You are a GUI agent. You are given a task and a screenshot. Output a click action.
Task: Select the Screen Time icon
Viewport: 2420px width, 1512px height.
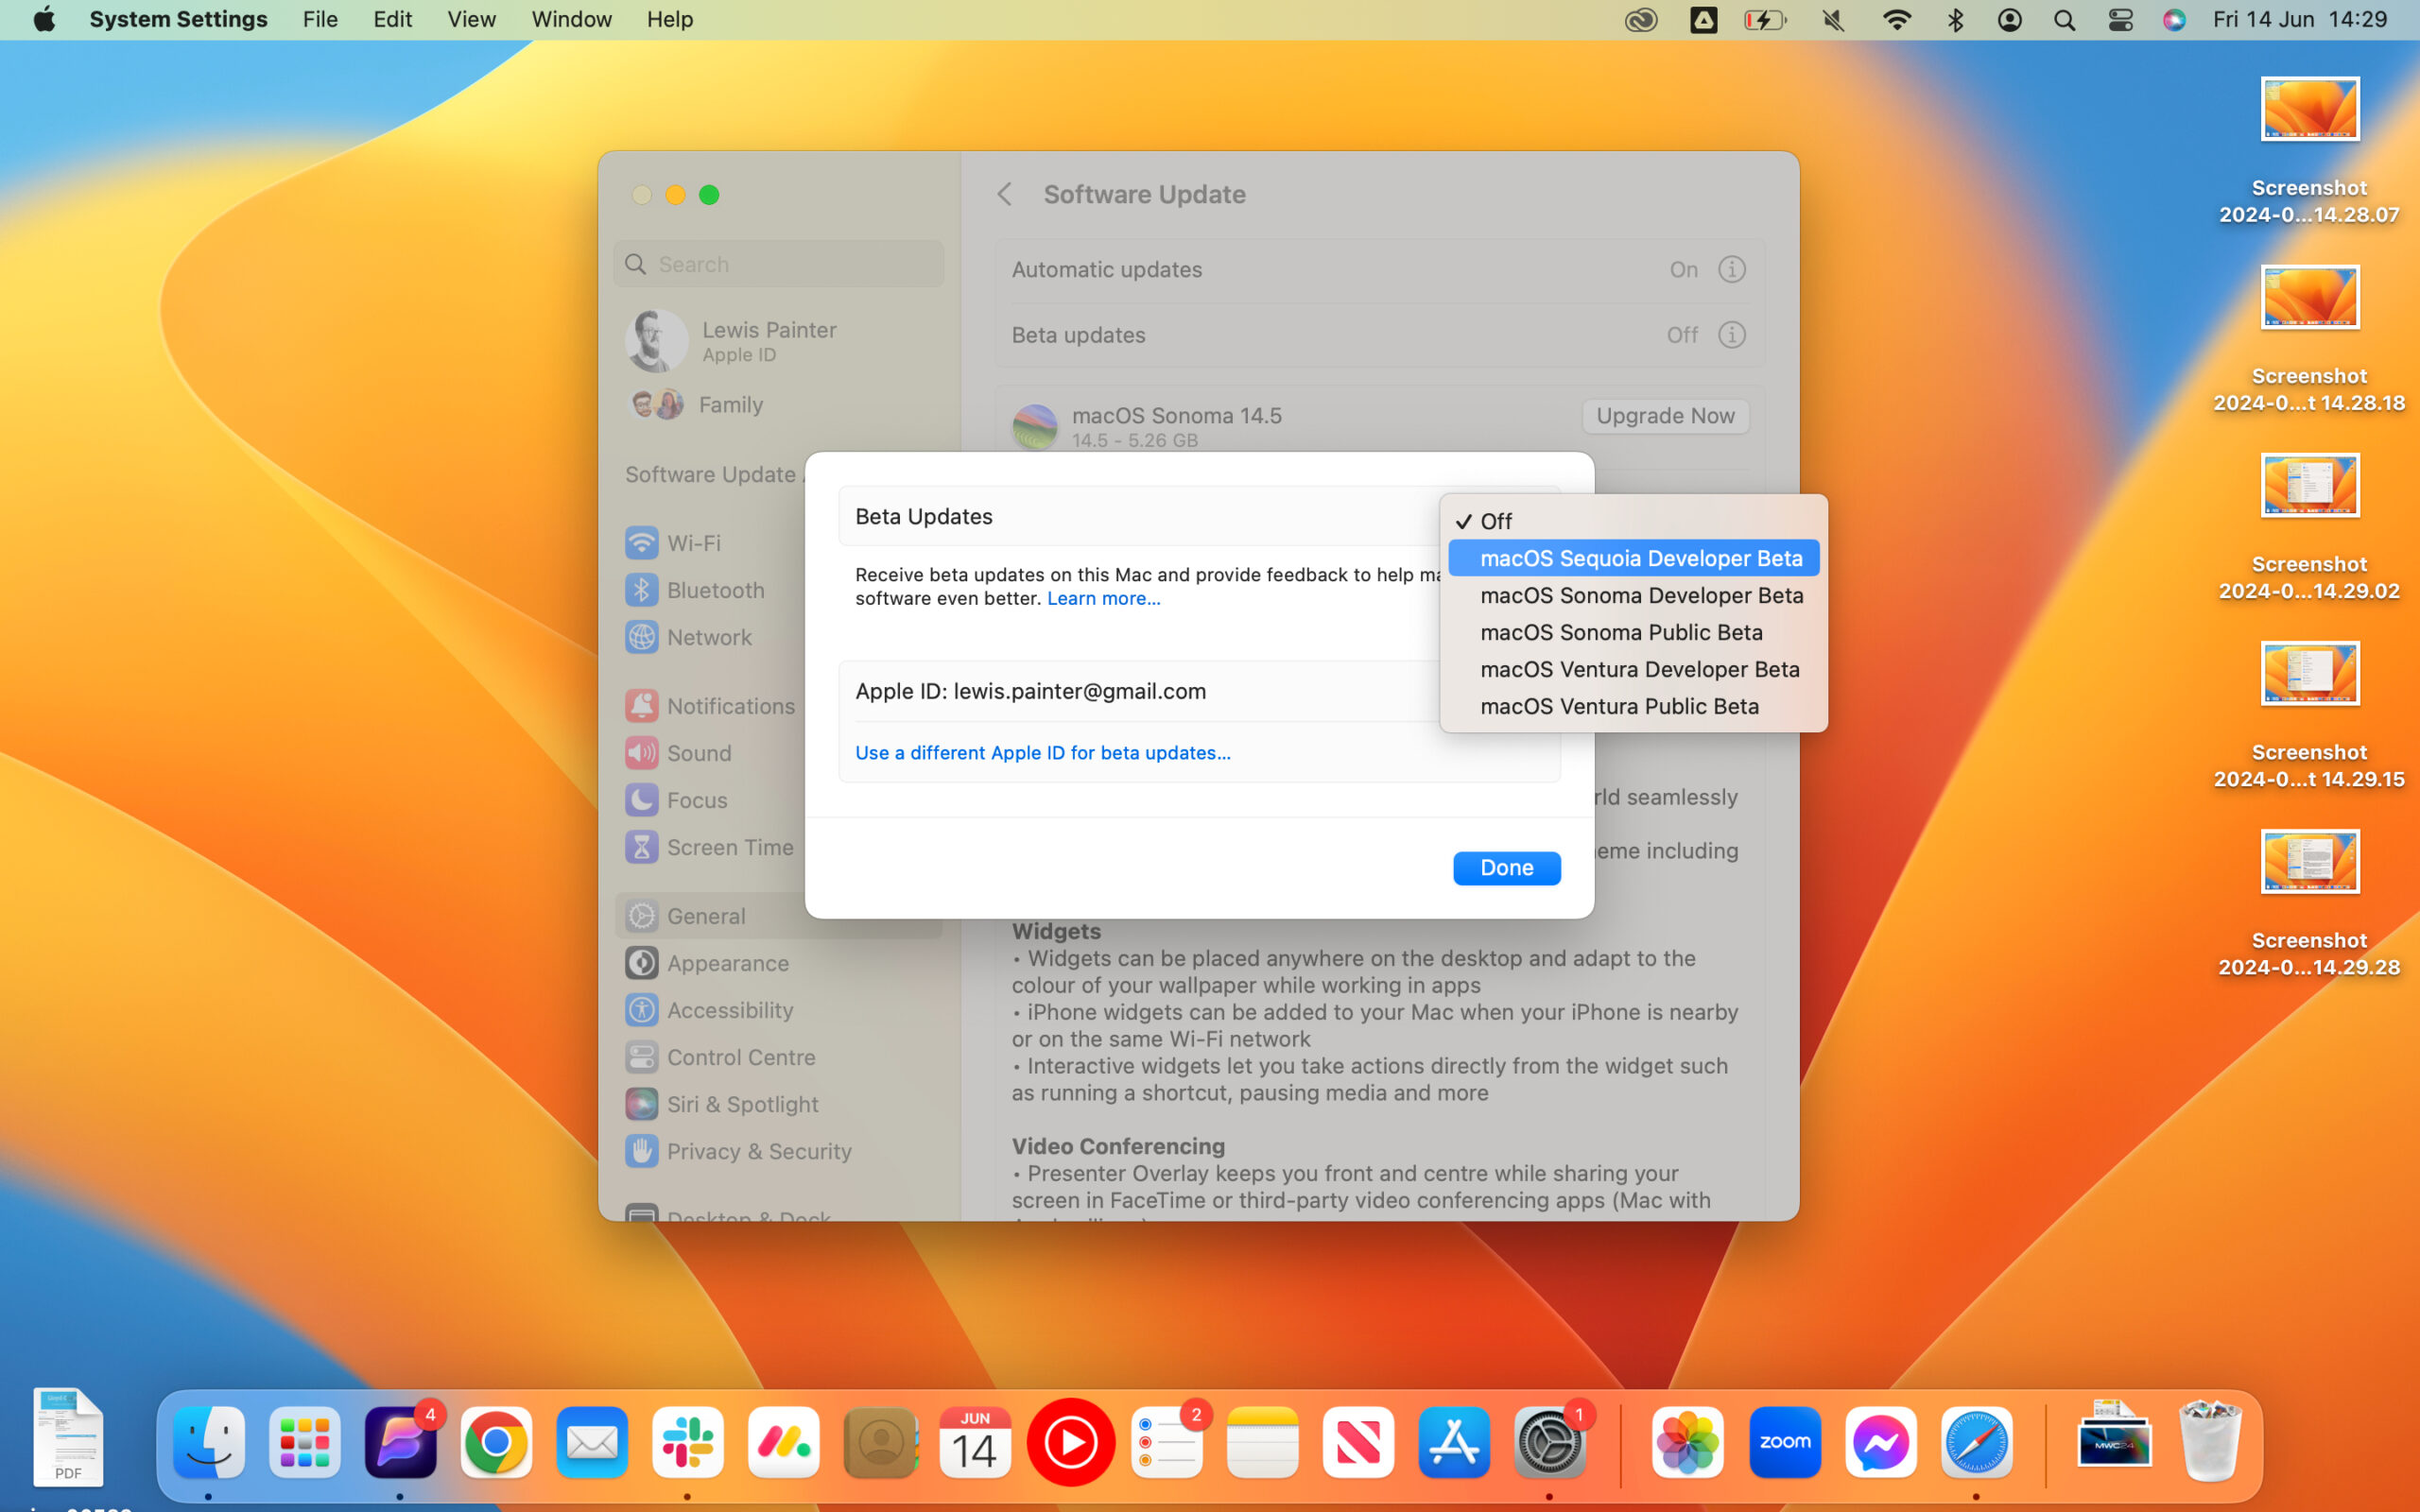click(x=643, y=847)
